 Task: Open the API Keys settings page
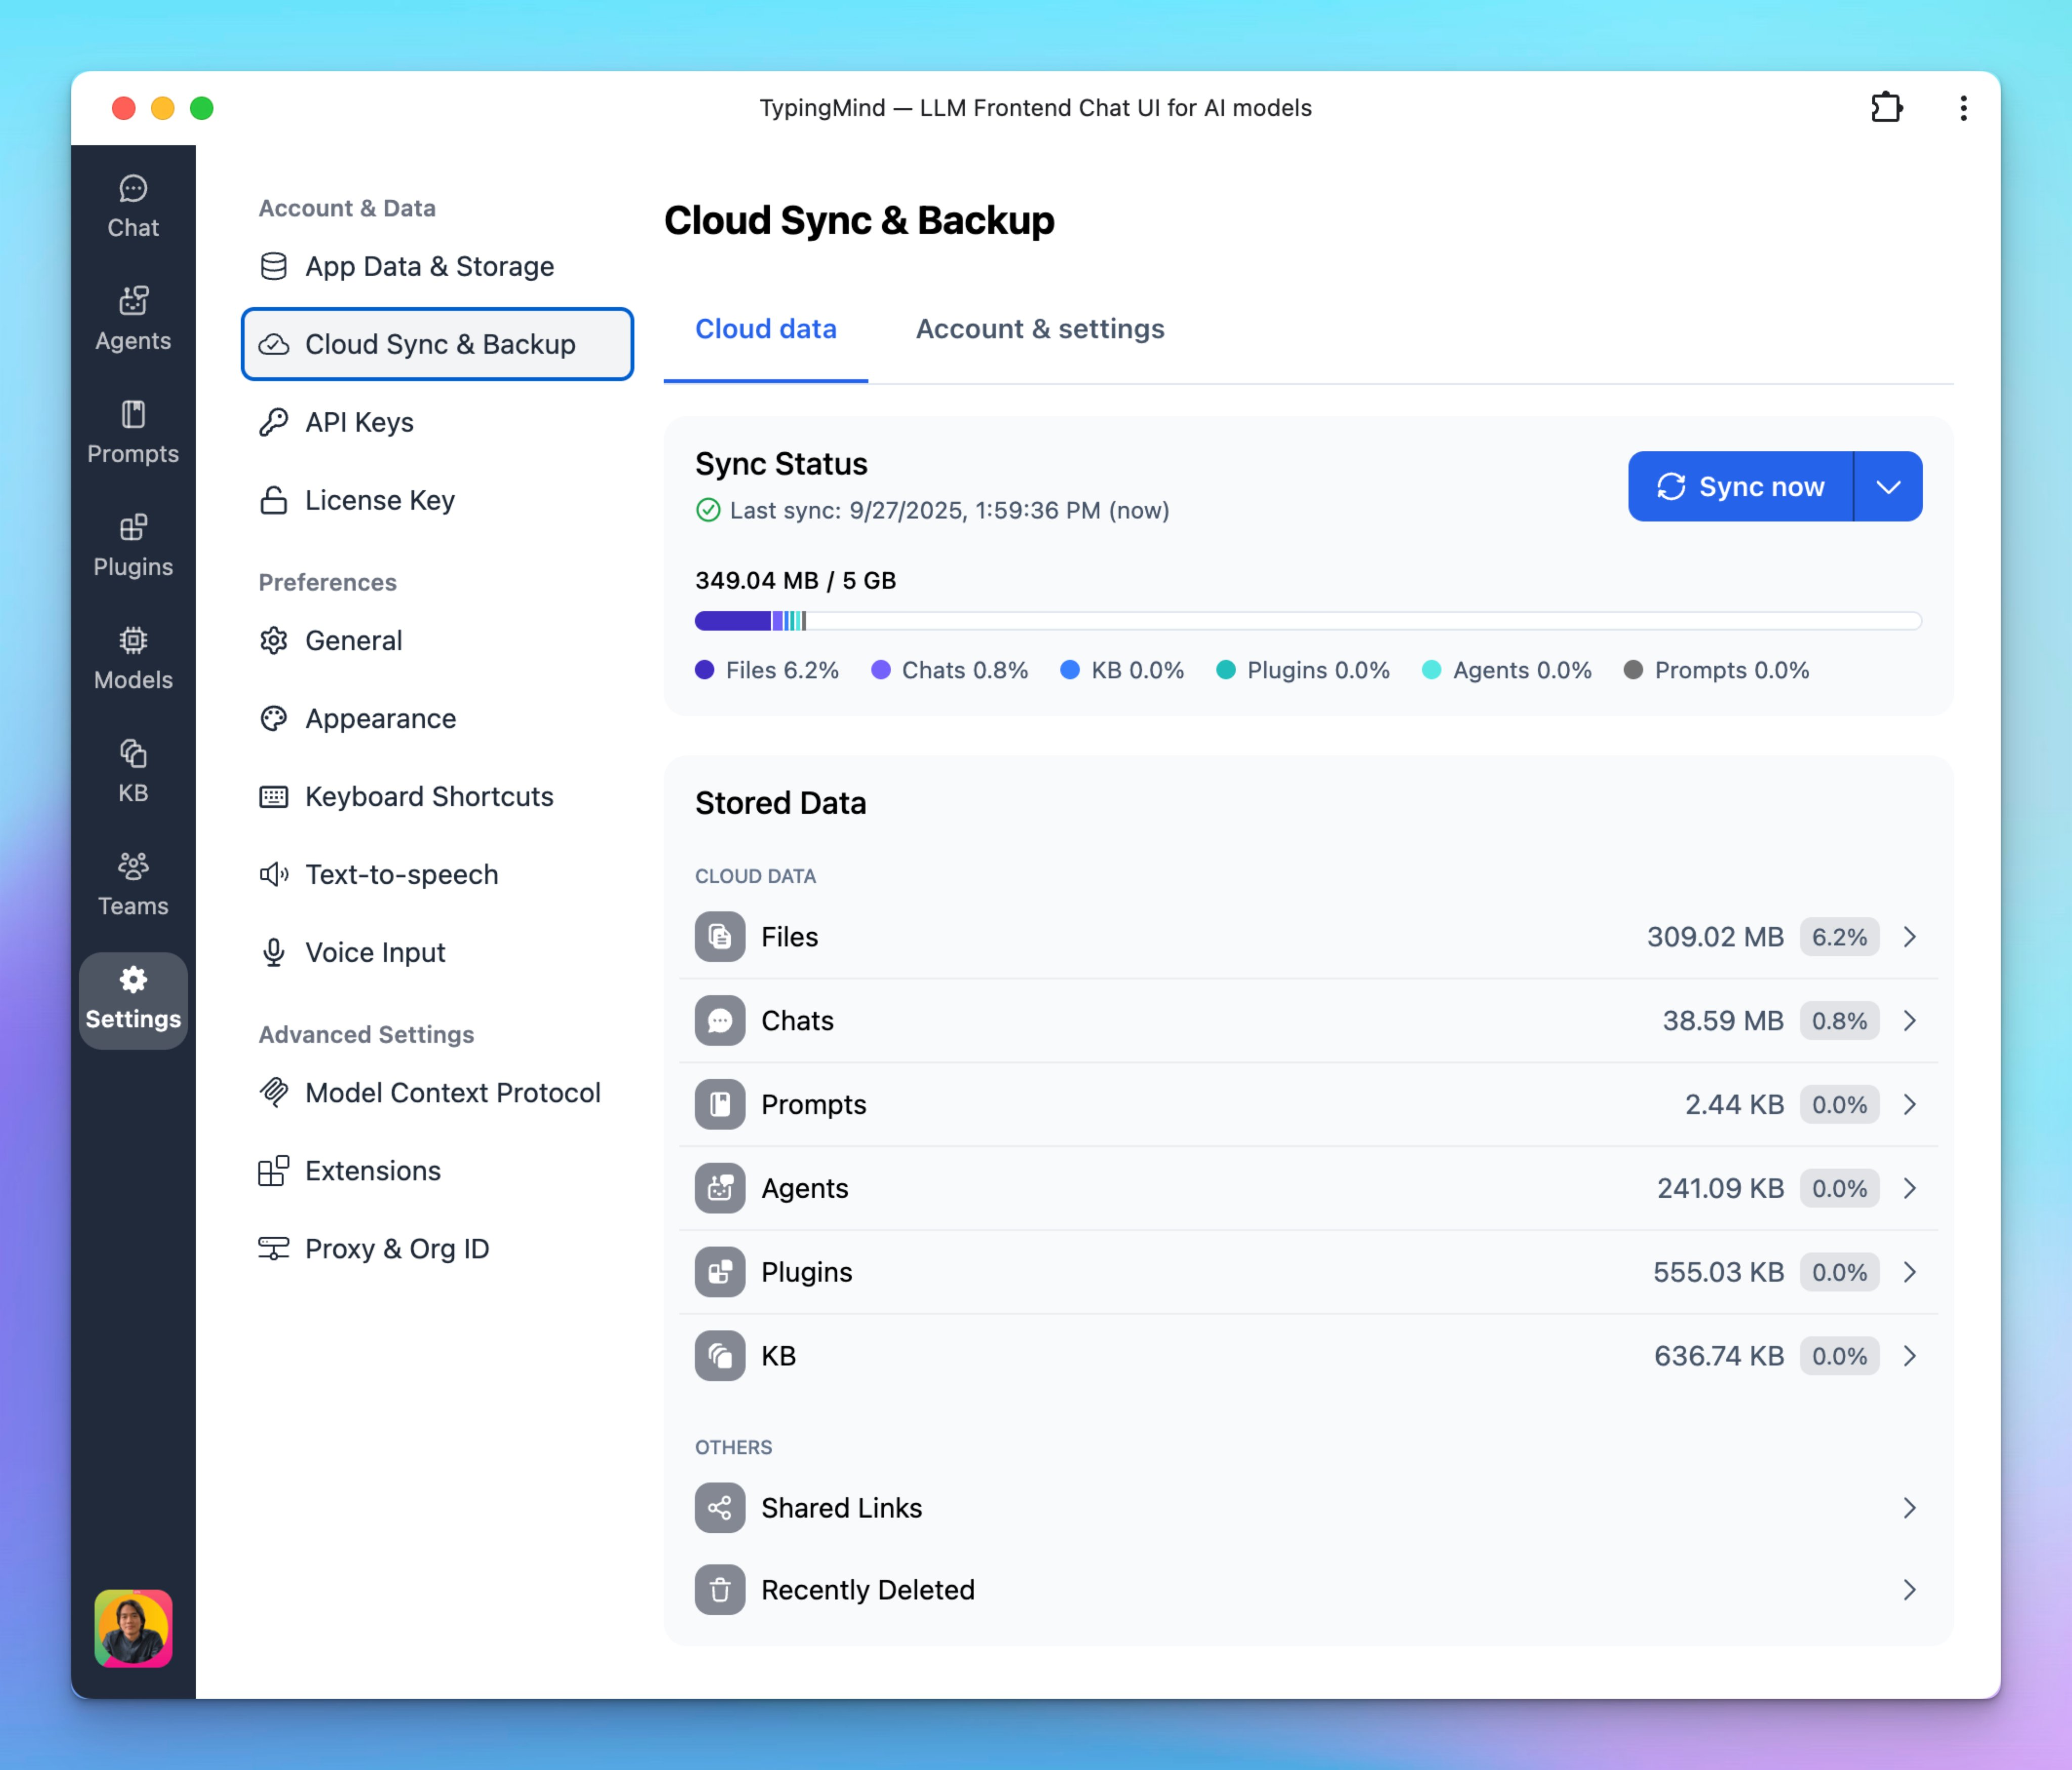pos(358,422)
